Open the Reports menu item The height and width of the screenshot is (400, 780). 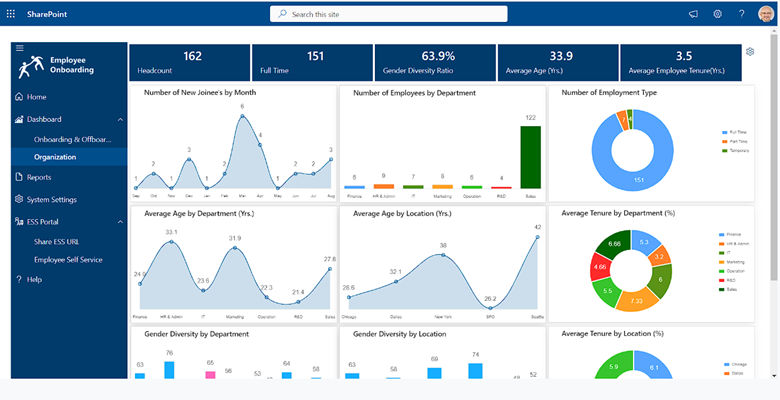pos(39,177)
